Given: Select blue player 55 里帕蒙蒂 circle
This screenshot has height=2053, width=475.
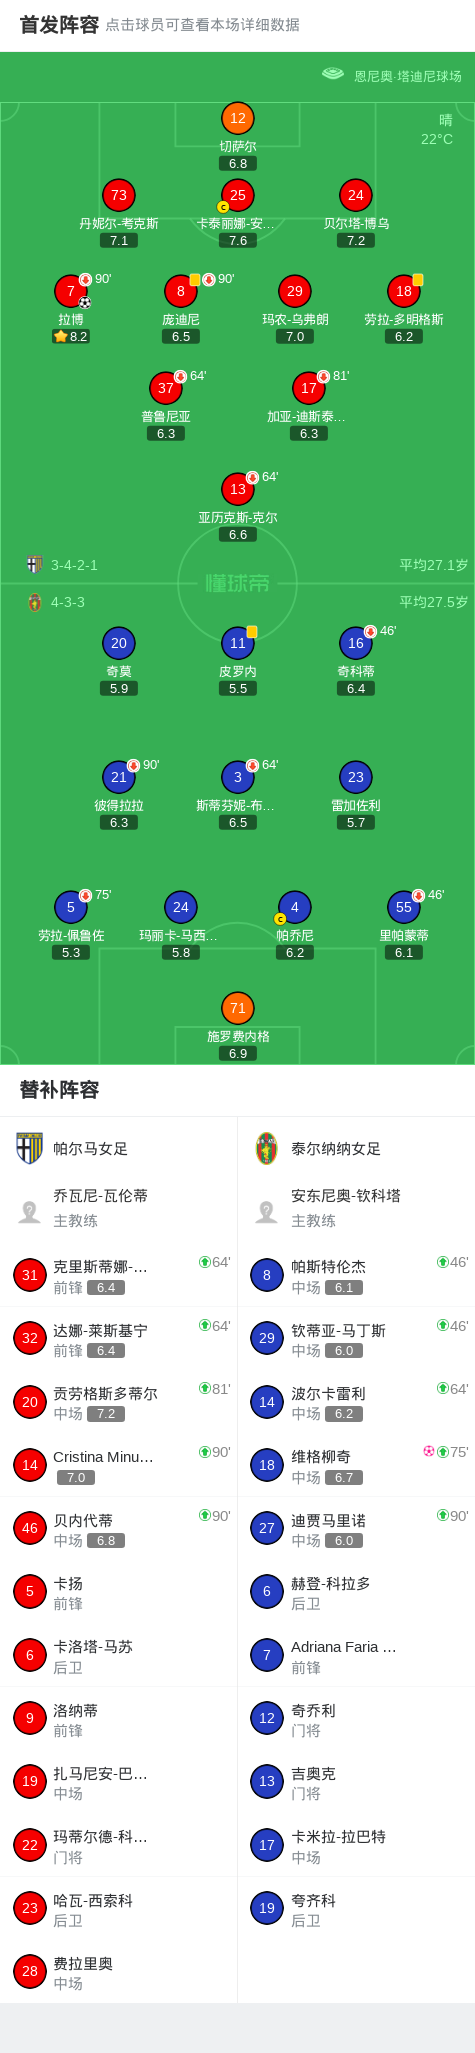Looking at the screenshot, I should 404,907.
